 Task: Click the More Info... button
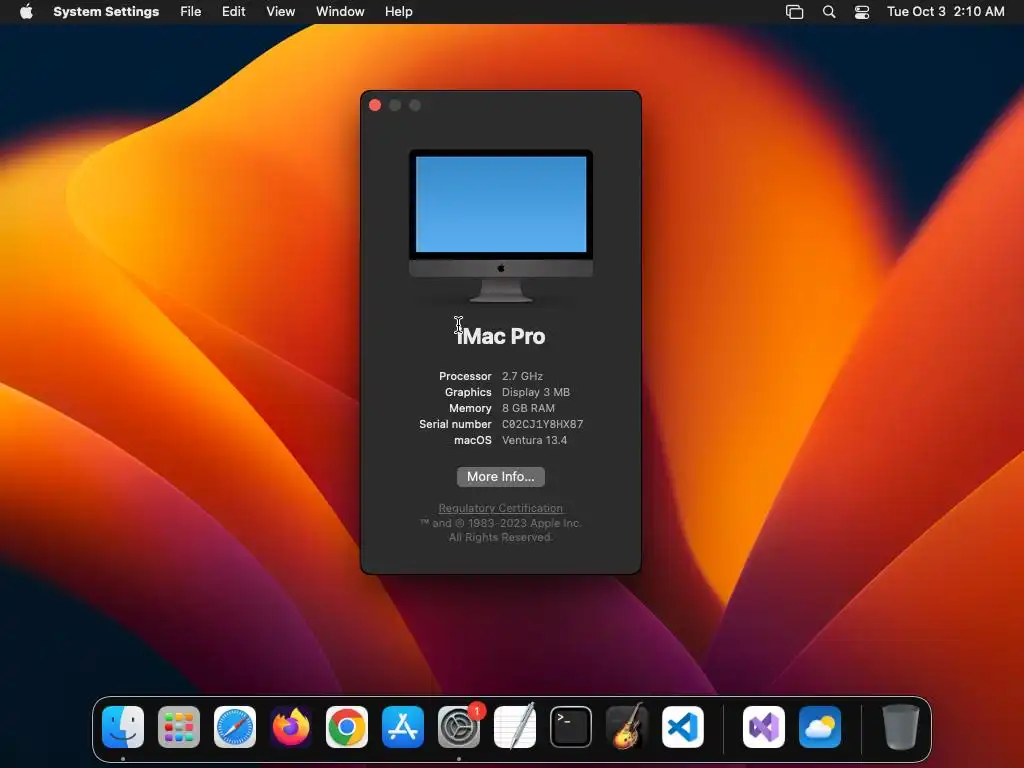[501, 477]
